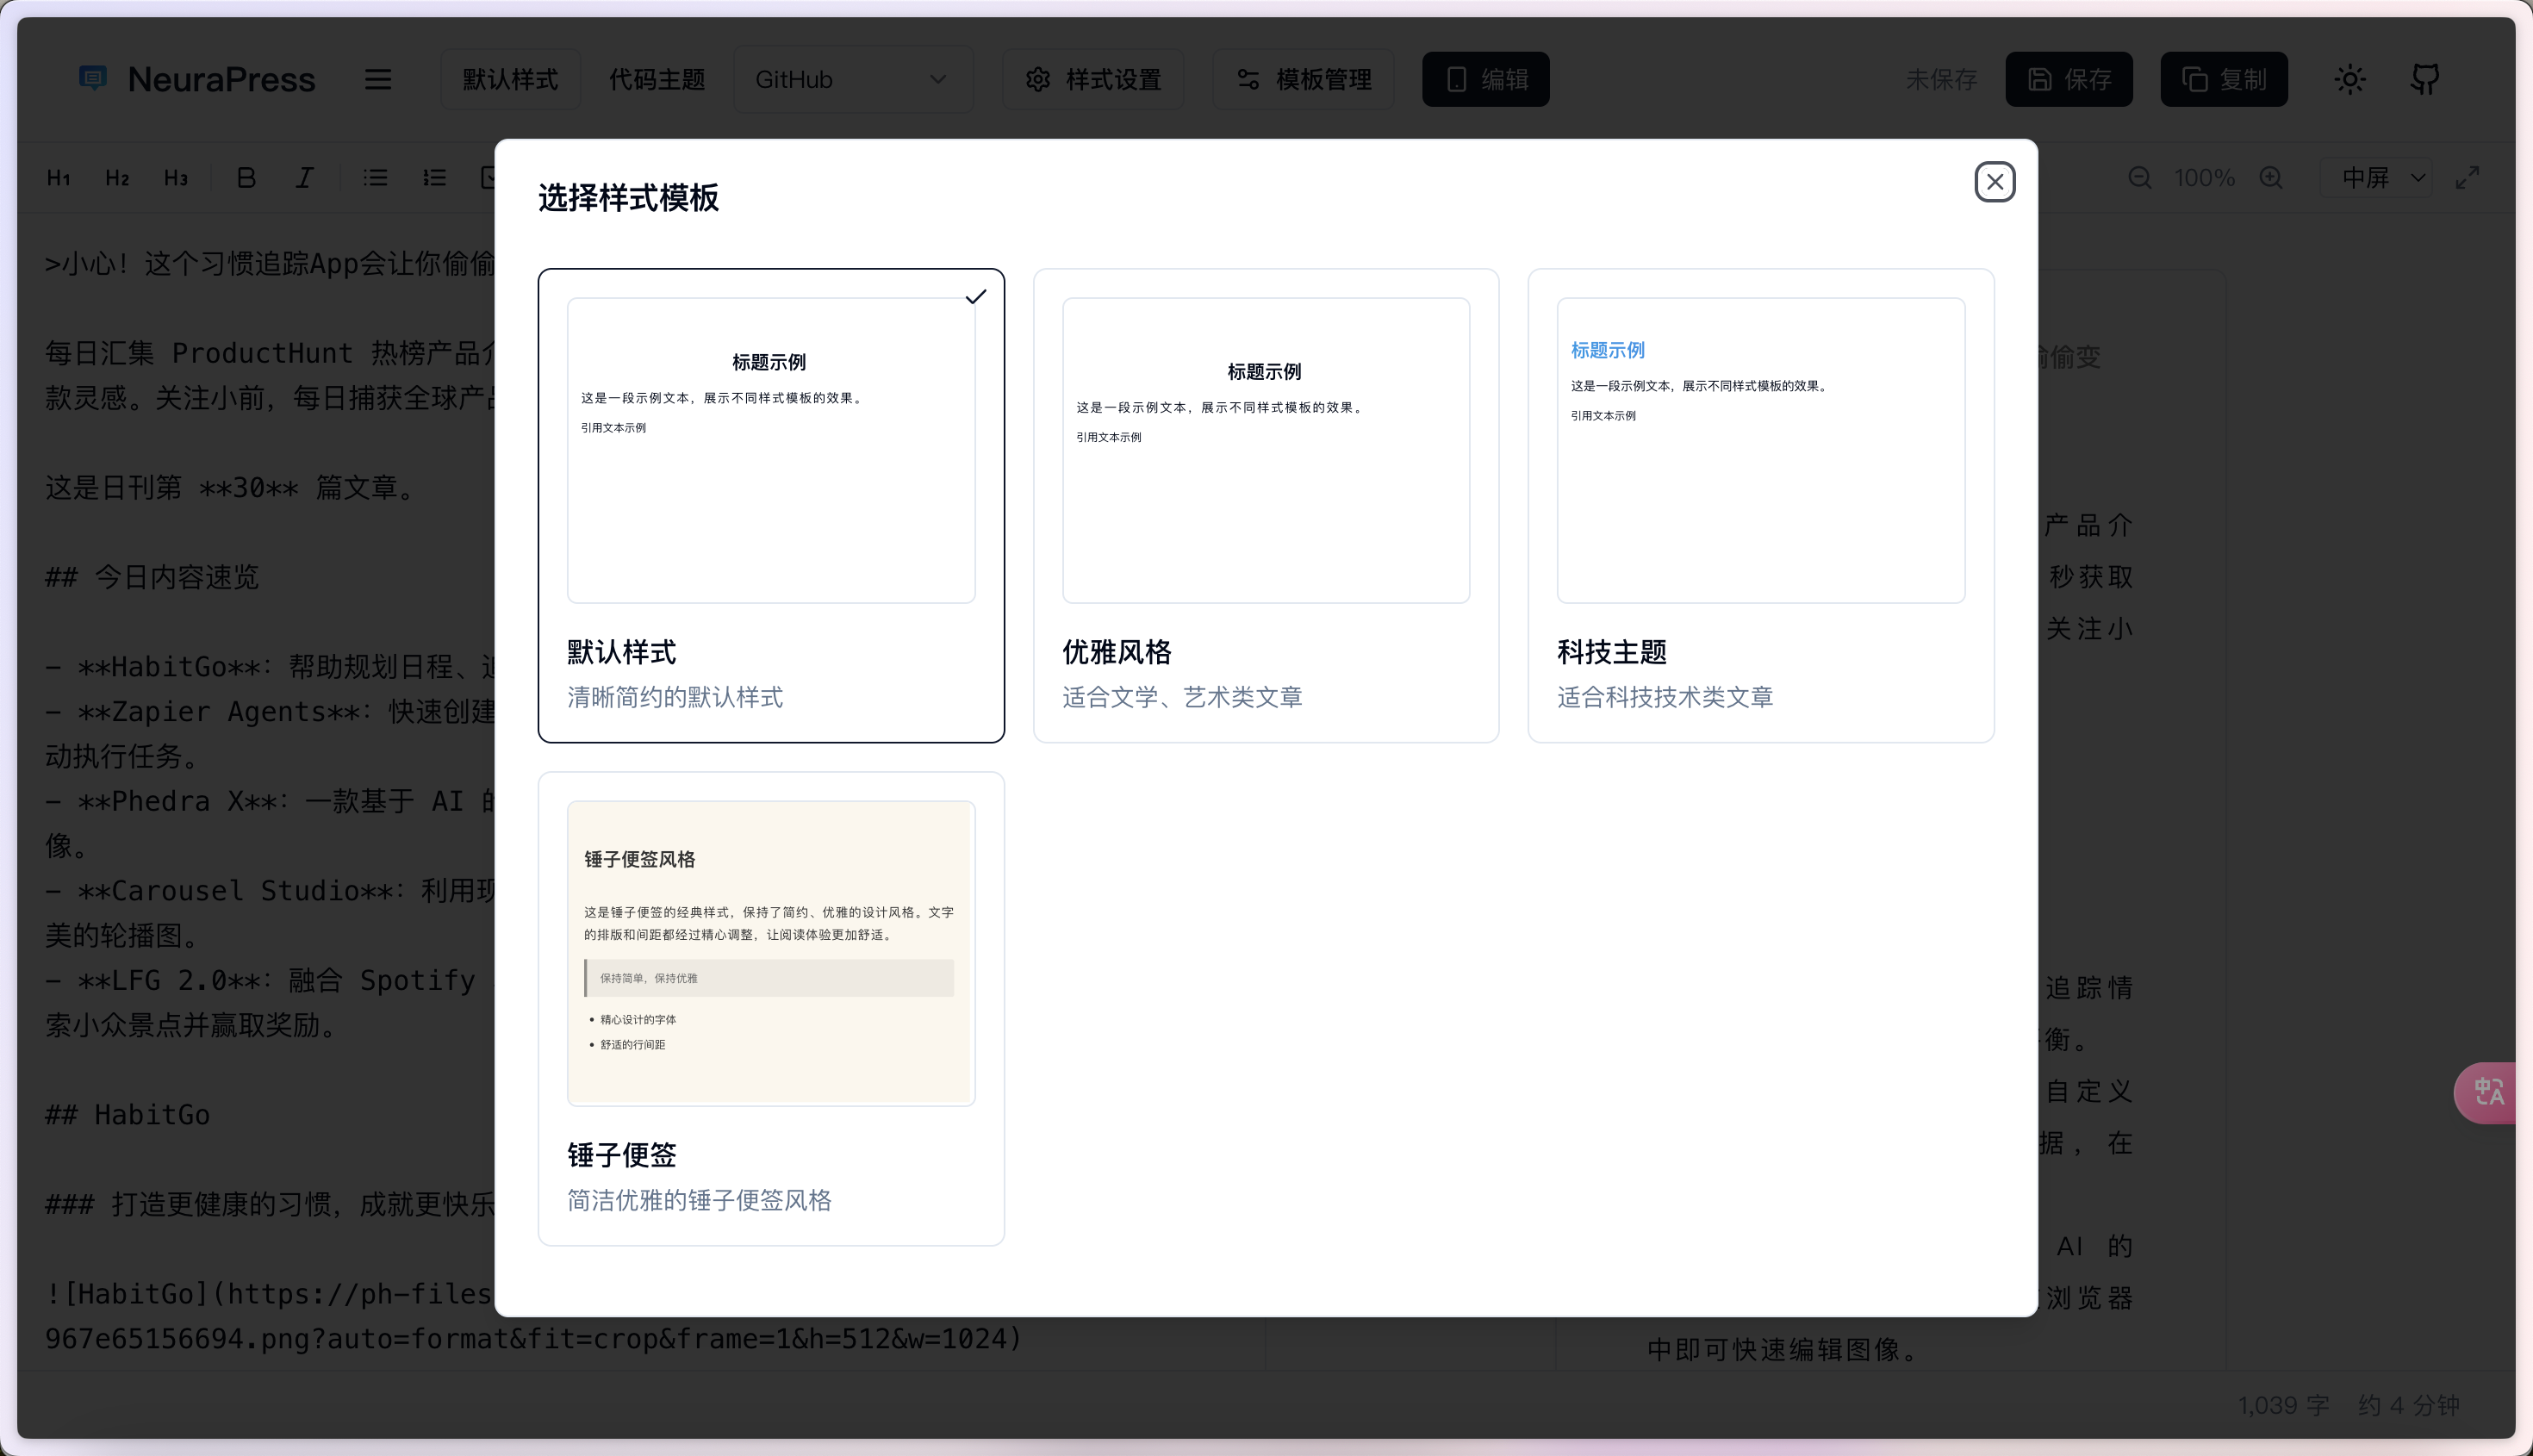Choose the 锤子便签 template thumbnail
The image size is (2533, 1456).
pyautogui.click(x=770, y=952)
